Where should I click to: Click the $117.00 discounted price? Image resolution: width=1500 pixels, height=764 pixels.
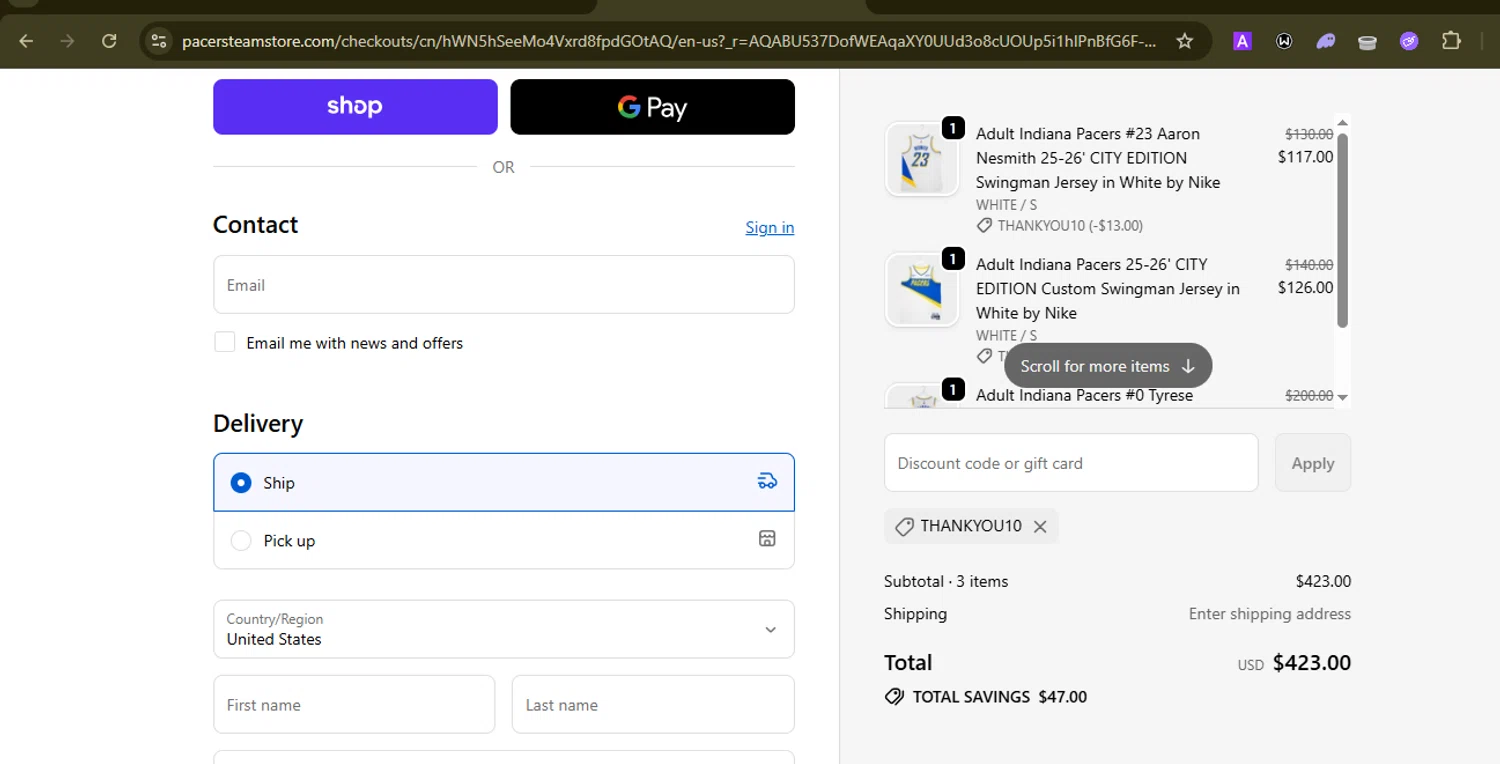point(1305,157)
